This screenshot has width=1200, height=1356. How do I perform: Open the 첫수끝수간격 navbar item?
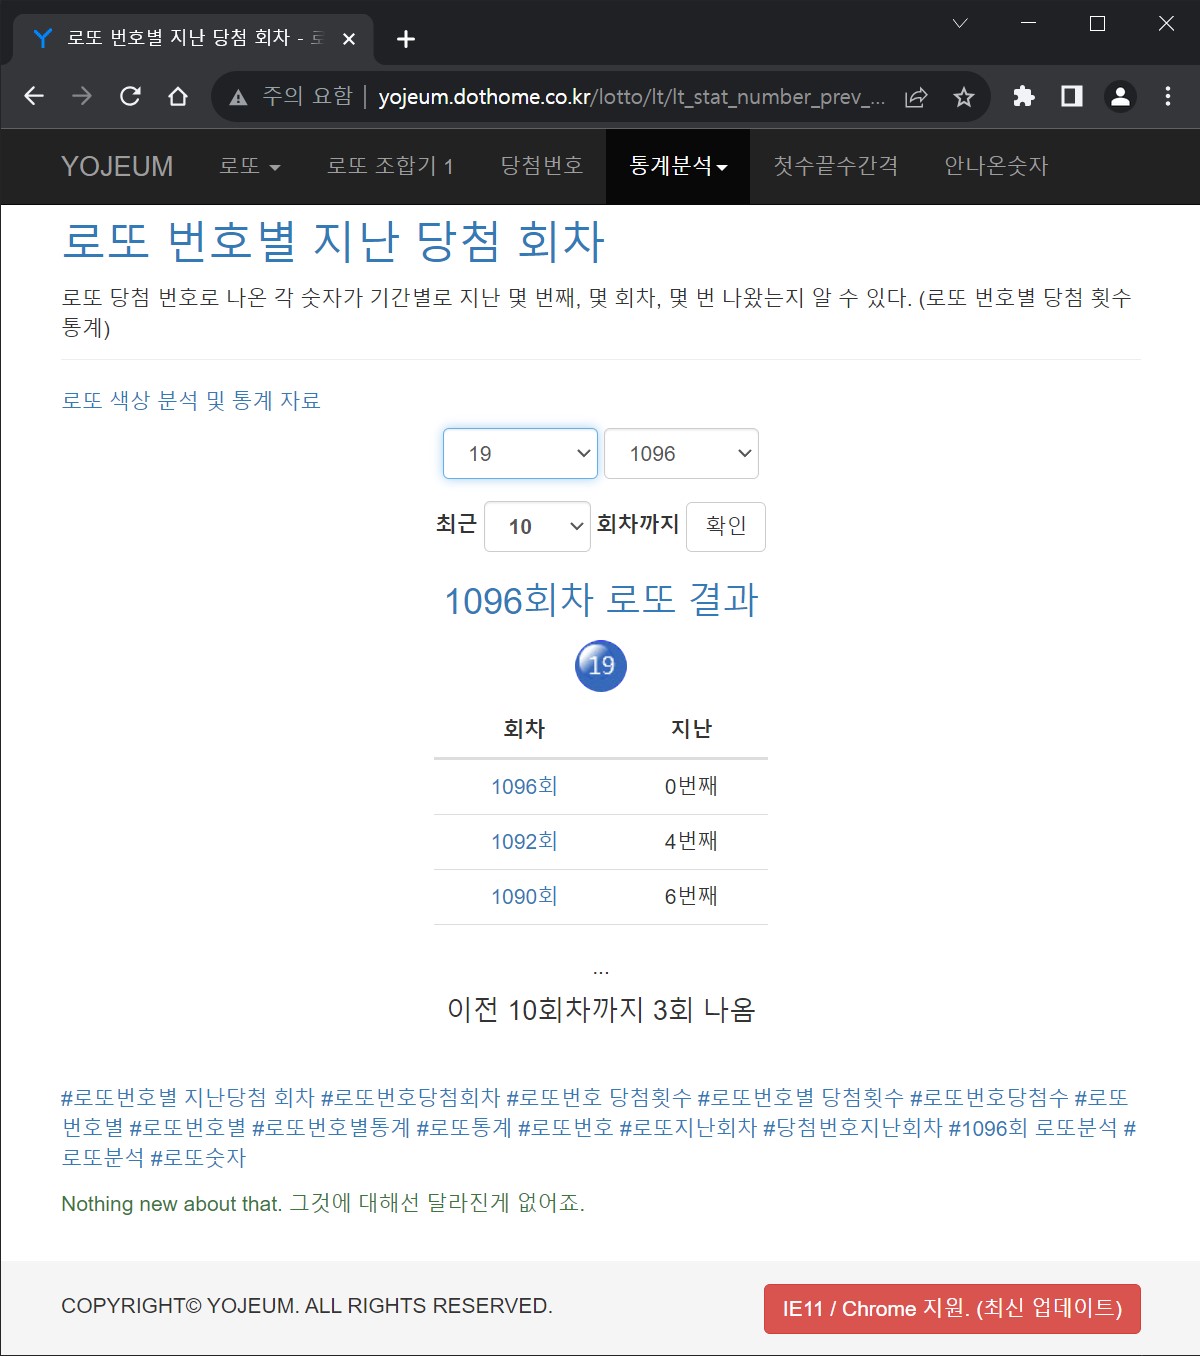click(x=836, y=166)
